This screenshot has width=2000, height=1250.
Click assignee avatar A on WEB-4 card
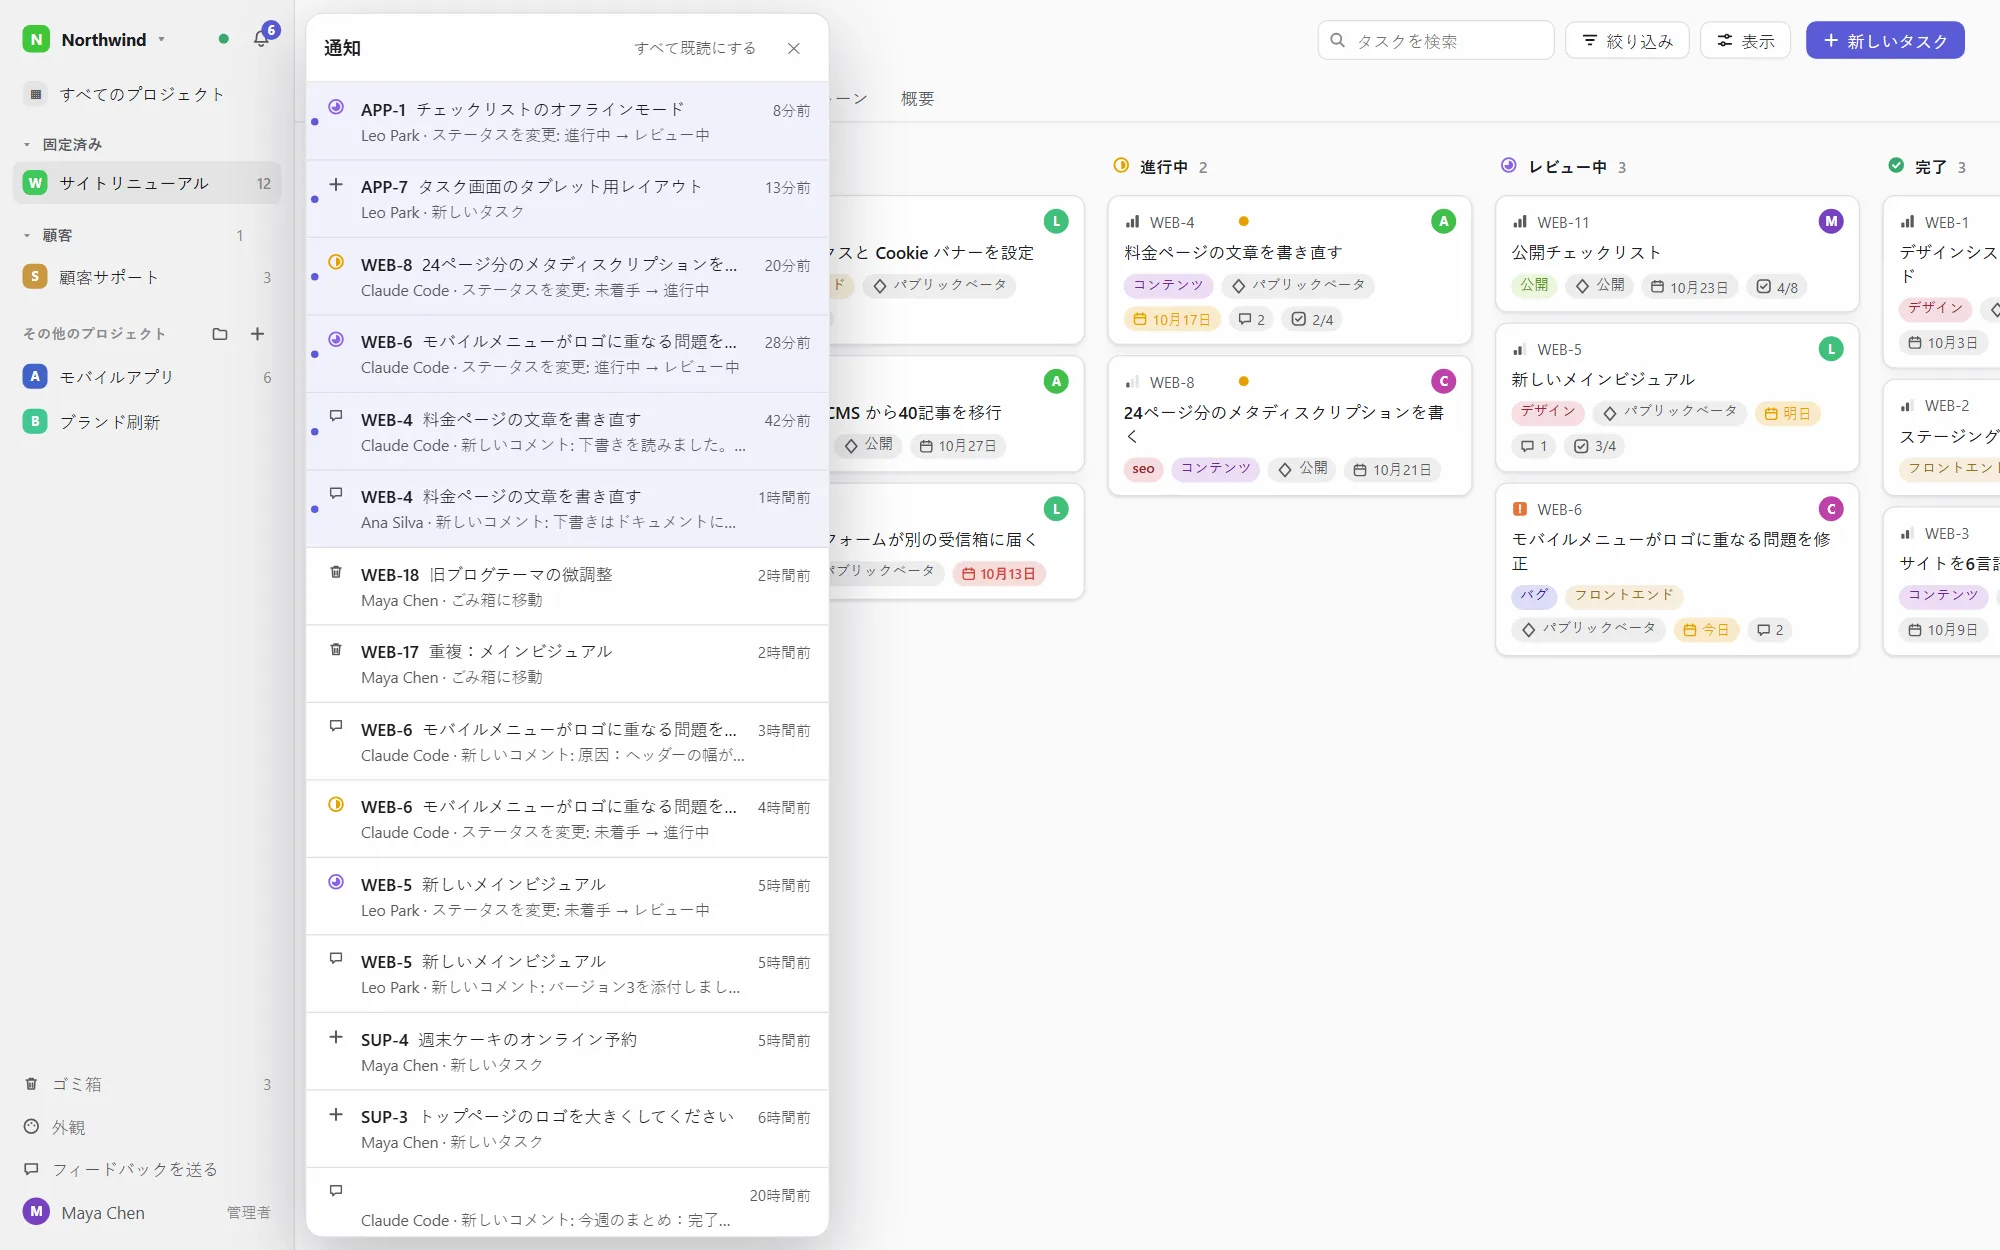(1443, 222)
